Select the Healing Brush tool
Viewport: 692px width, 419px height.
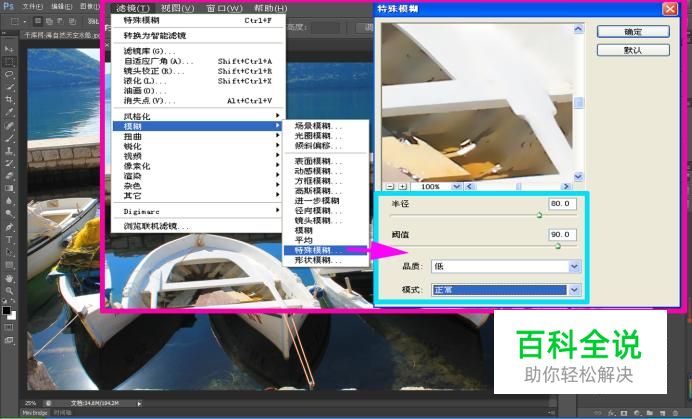[9, 125]
